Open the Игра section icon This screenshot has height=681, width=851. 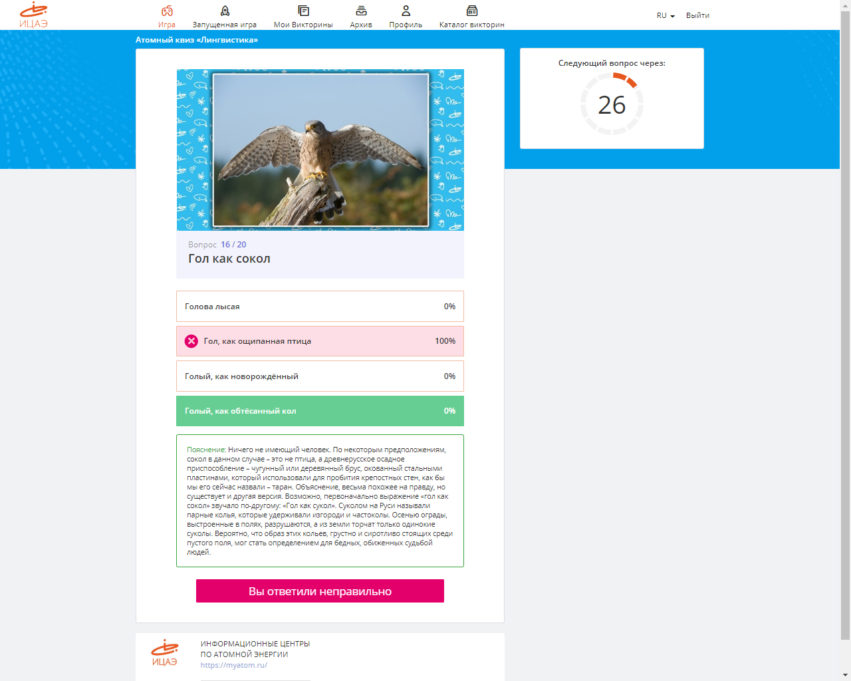[x=167, y=10]
